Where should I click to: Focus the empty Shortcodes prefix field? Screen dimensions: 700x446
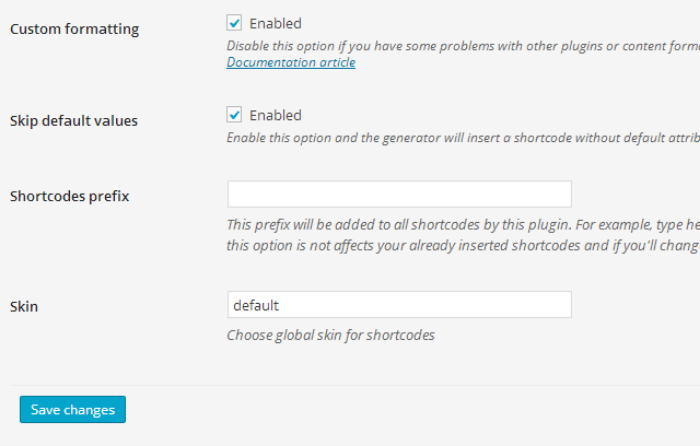(x=400, y=194)
